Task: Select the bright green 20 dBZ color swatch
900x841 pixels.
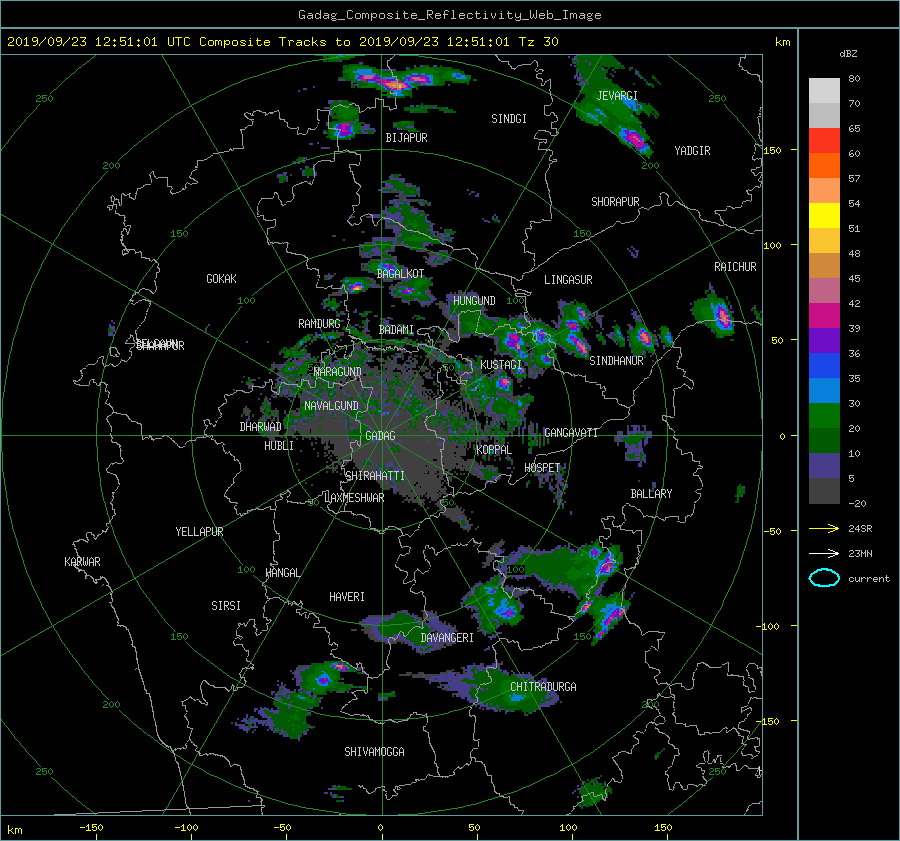Action: tap(824, 415)
